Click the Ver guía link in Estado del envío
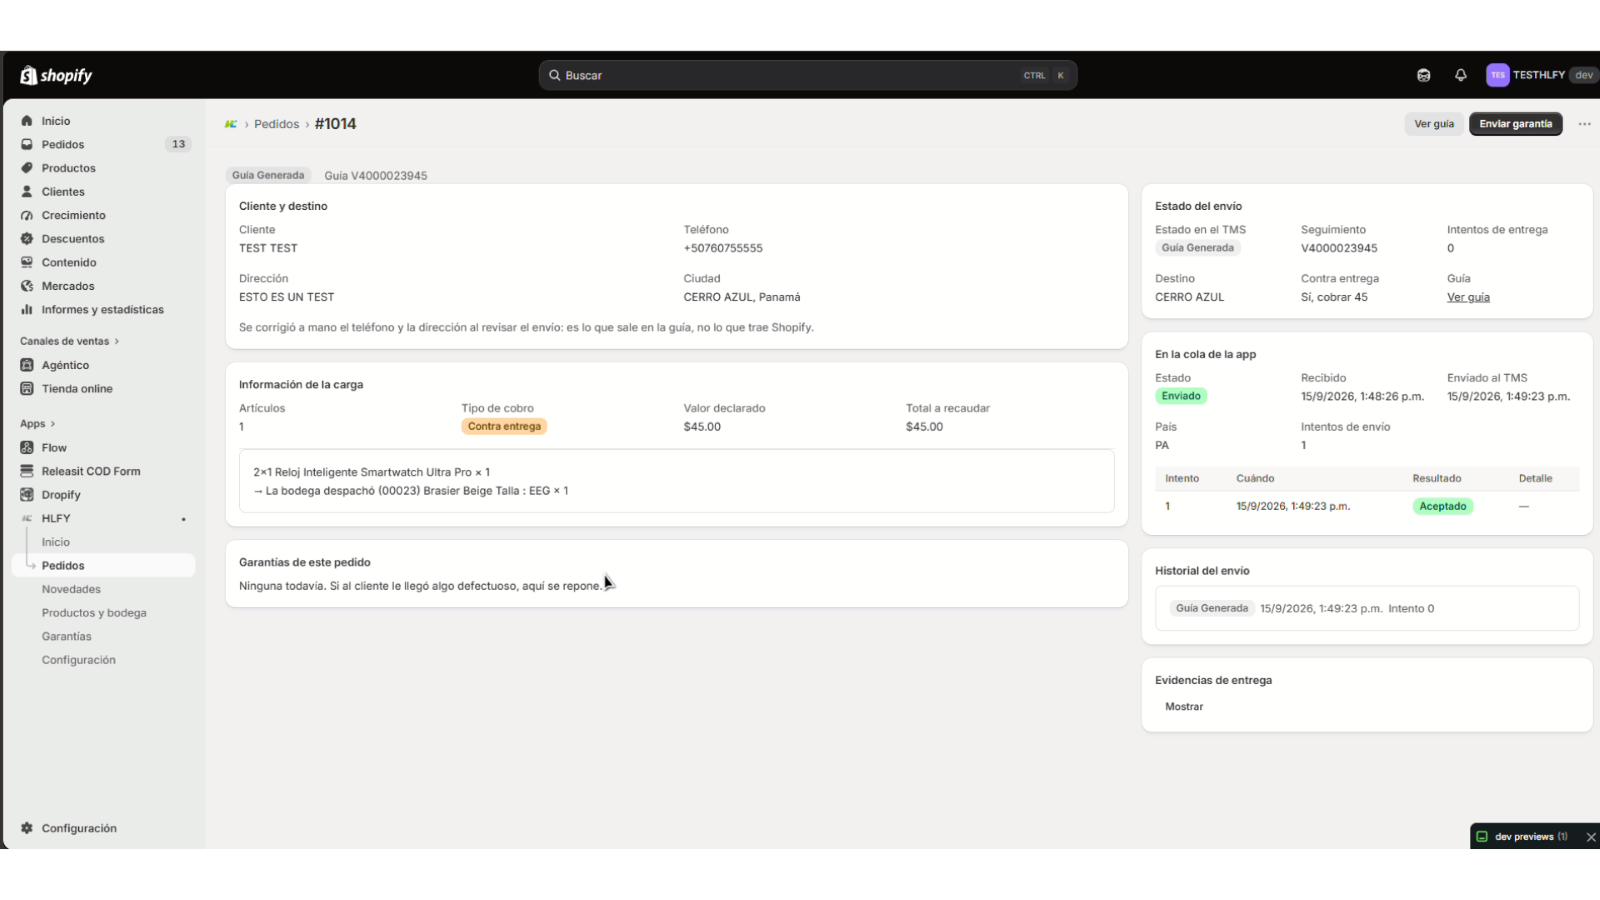The image size is (1600, 900). point(1468,297)
